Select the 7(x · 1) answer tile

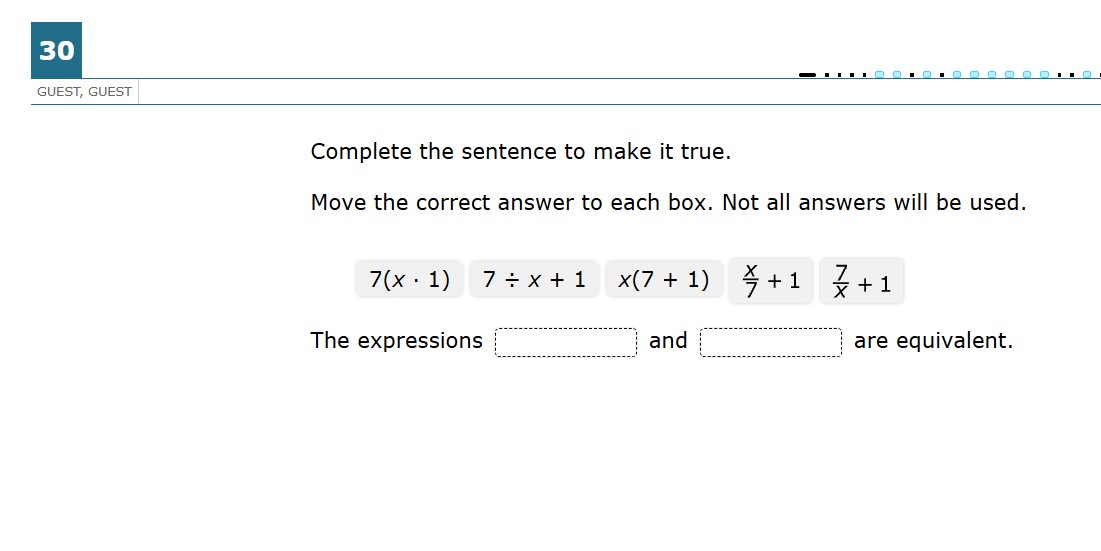[x=409, y=279]
